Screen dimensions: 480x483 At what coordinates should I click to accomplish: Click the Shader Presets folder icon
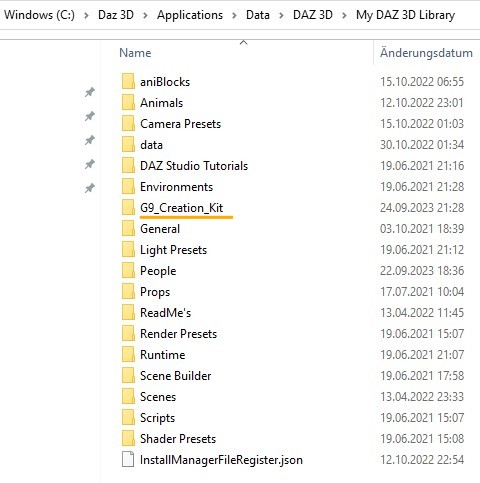(x=128, y=439)
